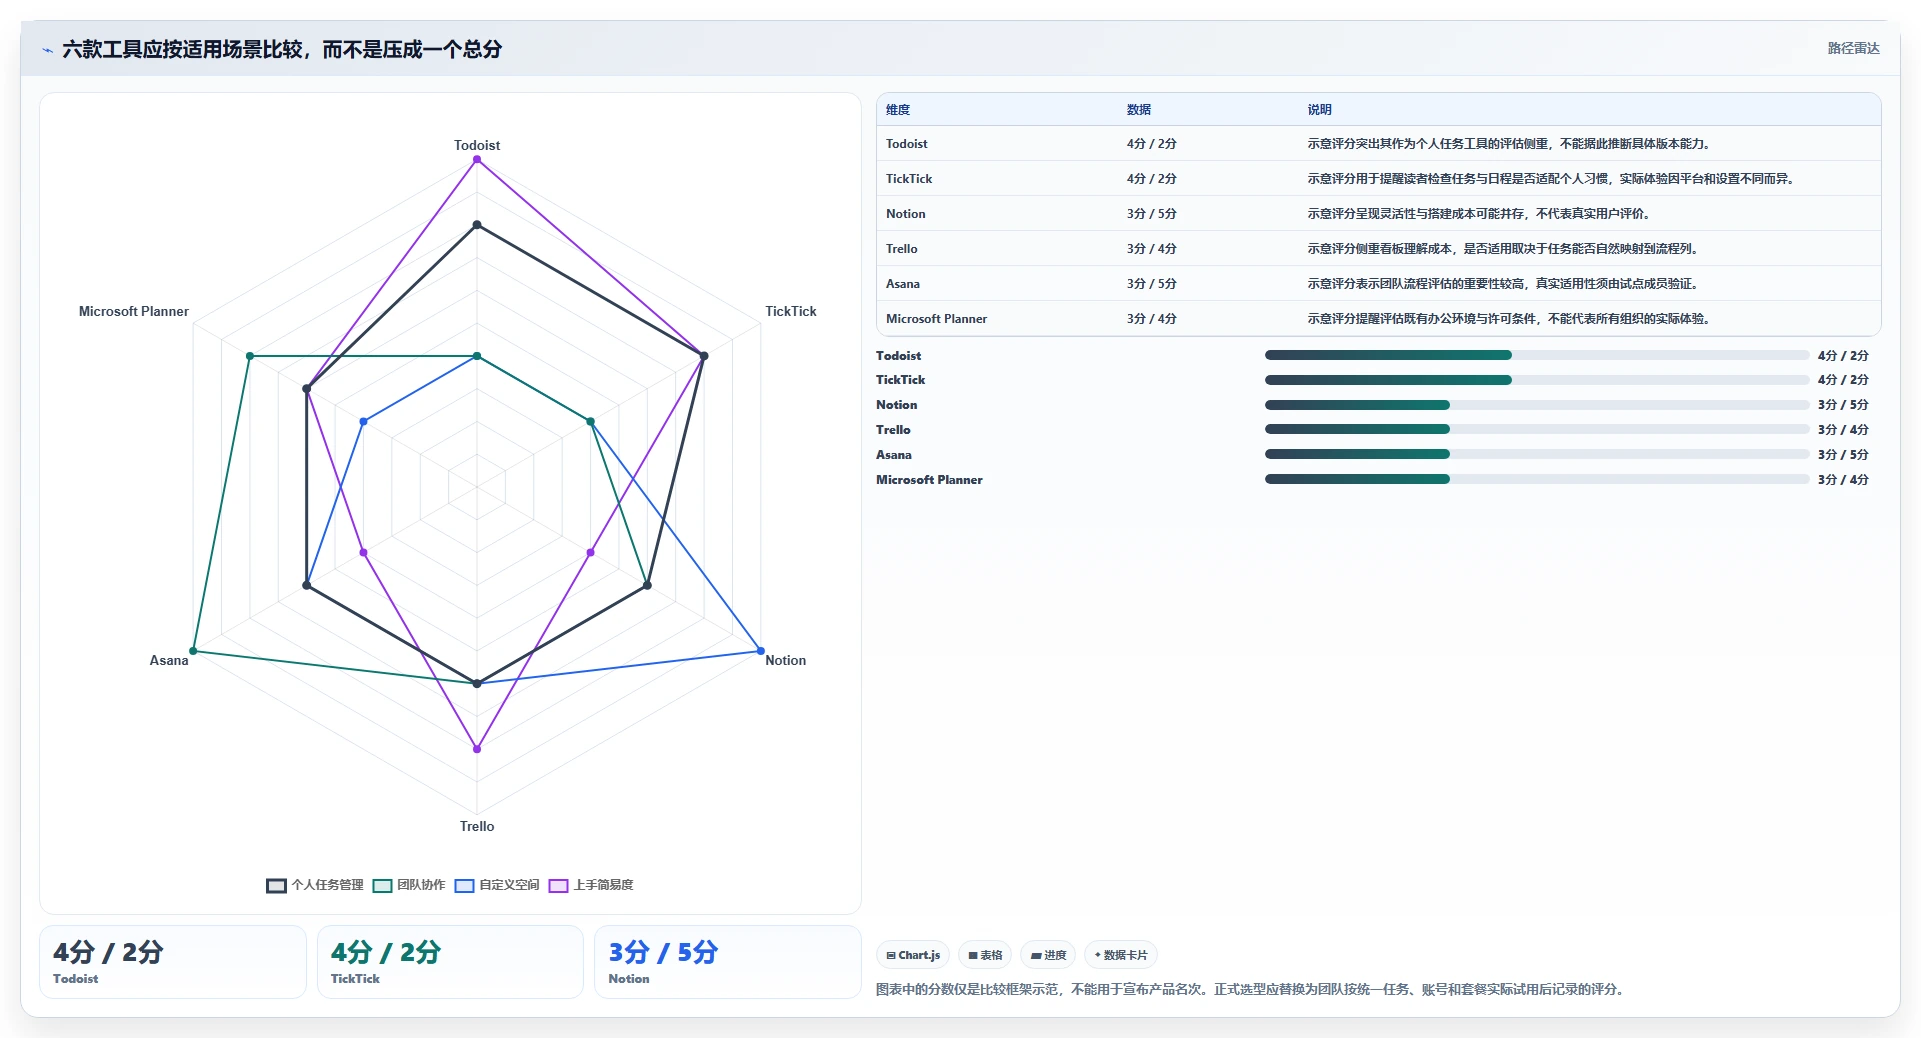Click the Notion radar axis label

(786, 660)
